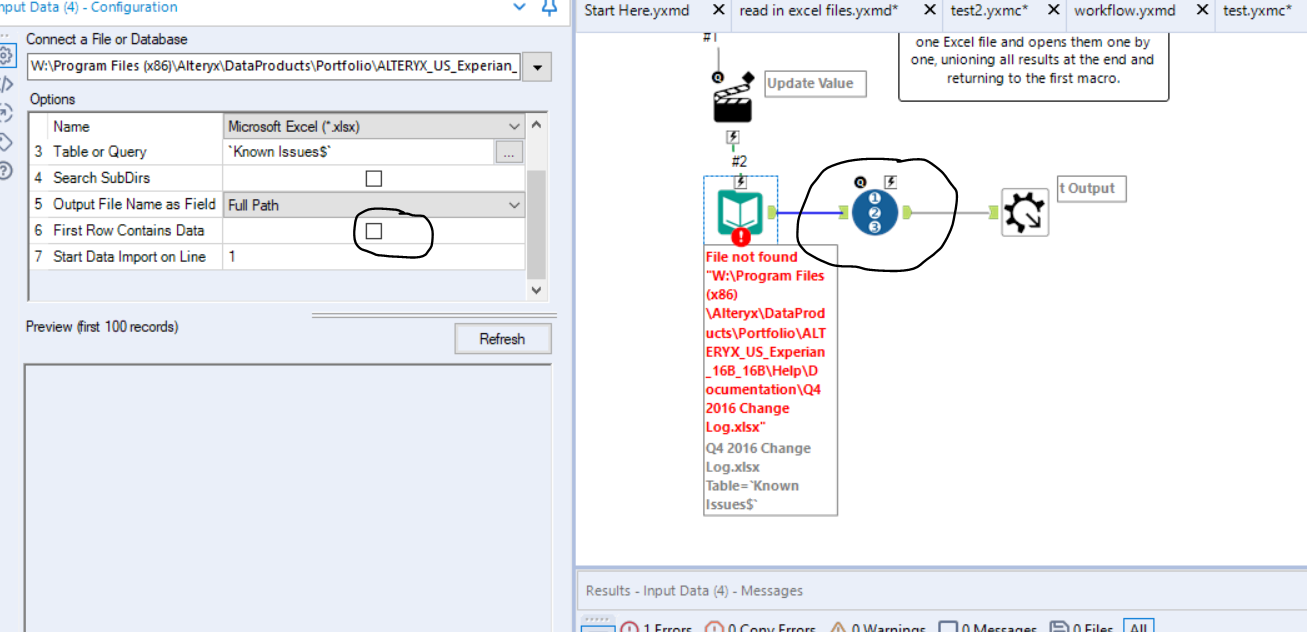Click the Help question mark sidebar icon
Screen dimensions: 1307x632
(6, 170)
